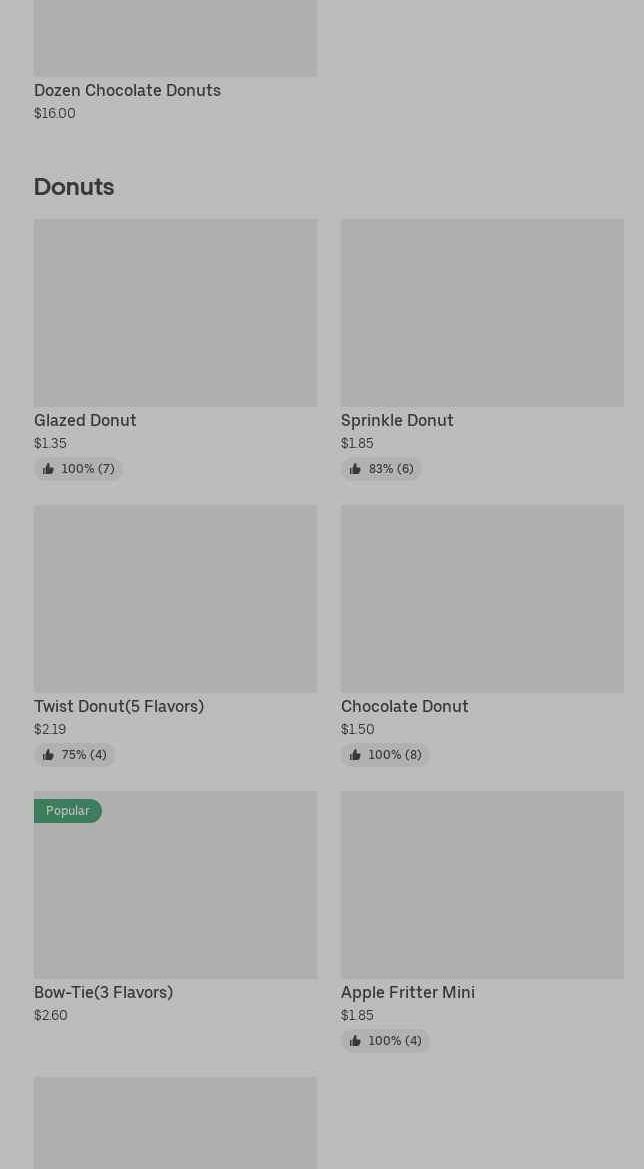
Task: Open the Twist Donut(5 Flavors) title
Action: (x=119, y=706)
